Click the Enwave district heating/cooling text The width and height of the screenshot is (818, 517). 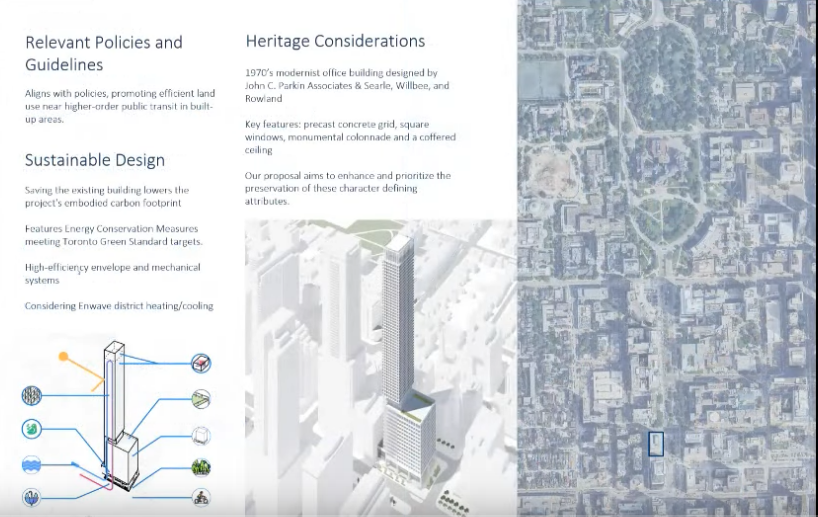[x=119, y=306]
